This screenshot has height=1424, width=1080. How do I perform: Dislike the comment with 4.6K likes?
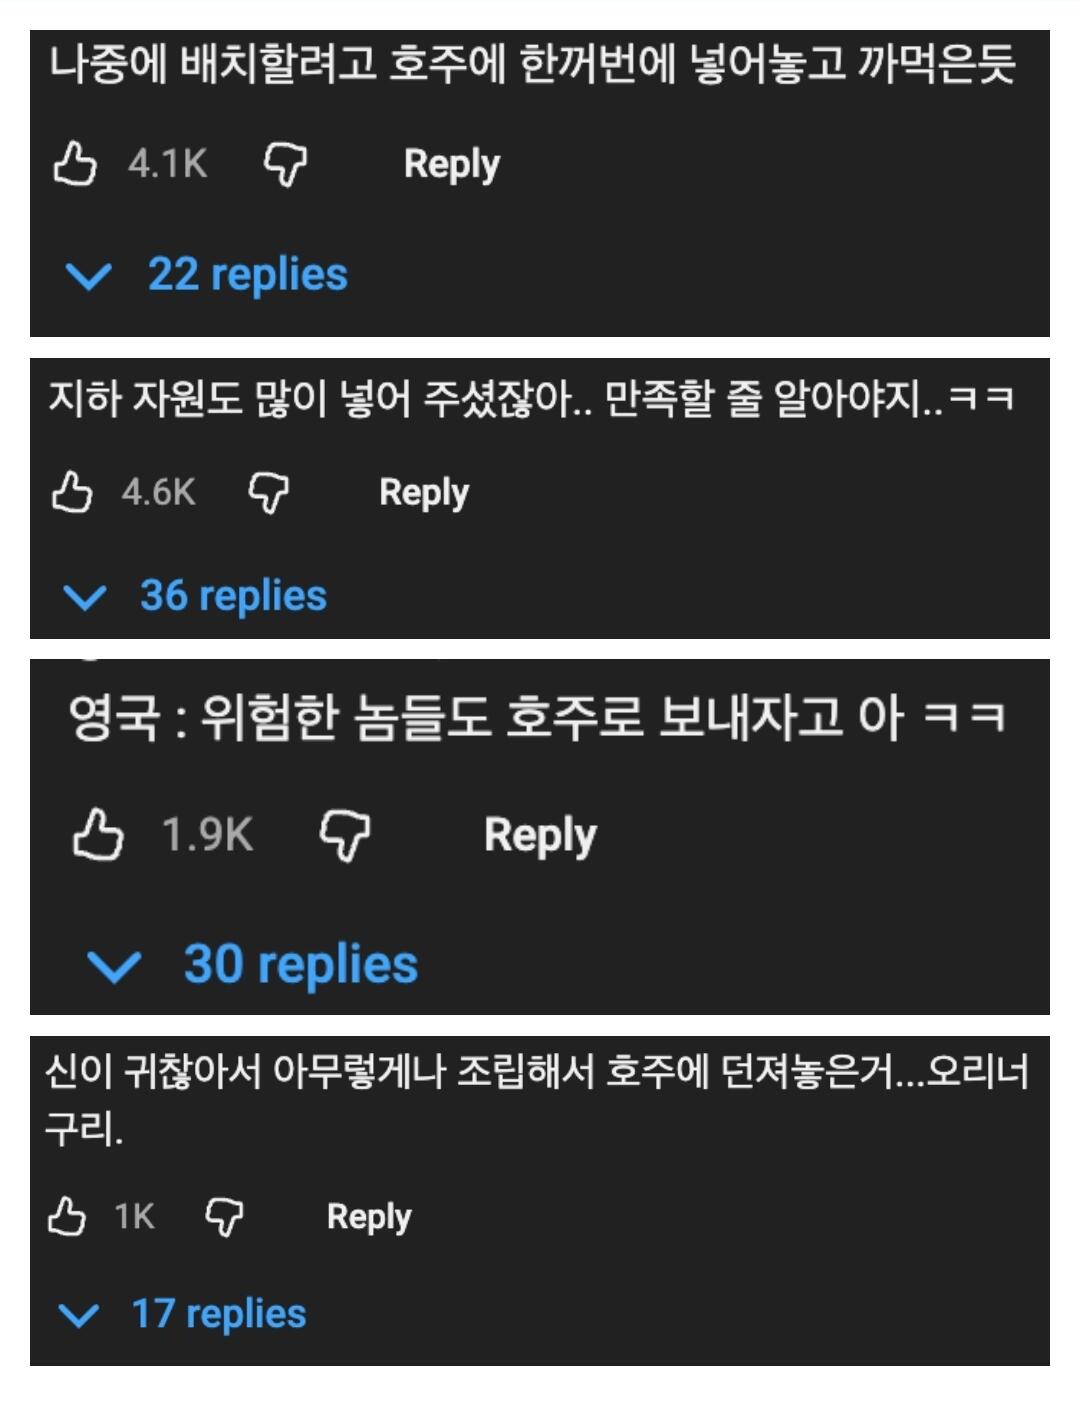click(x=268, y=492)
